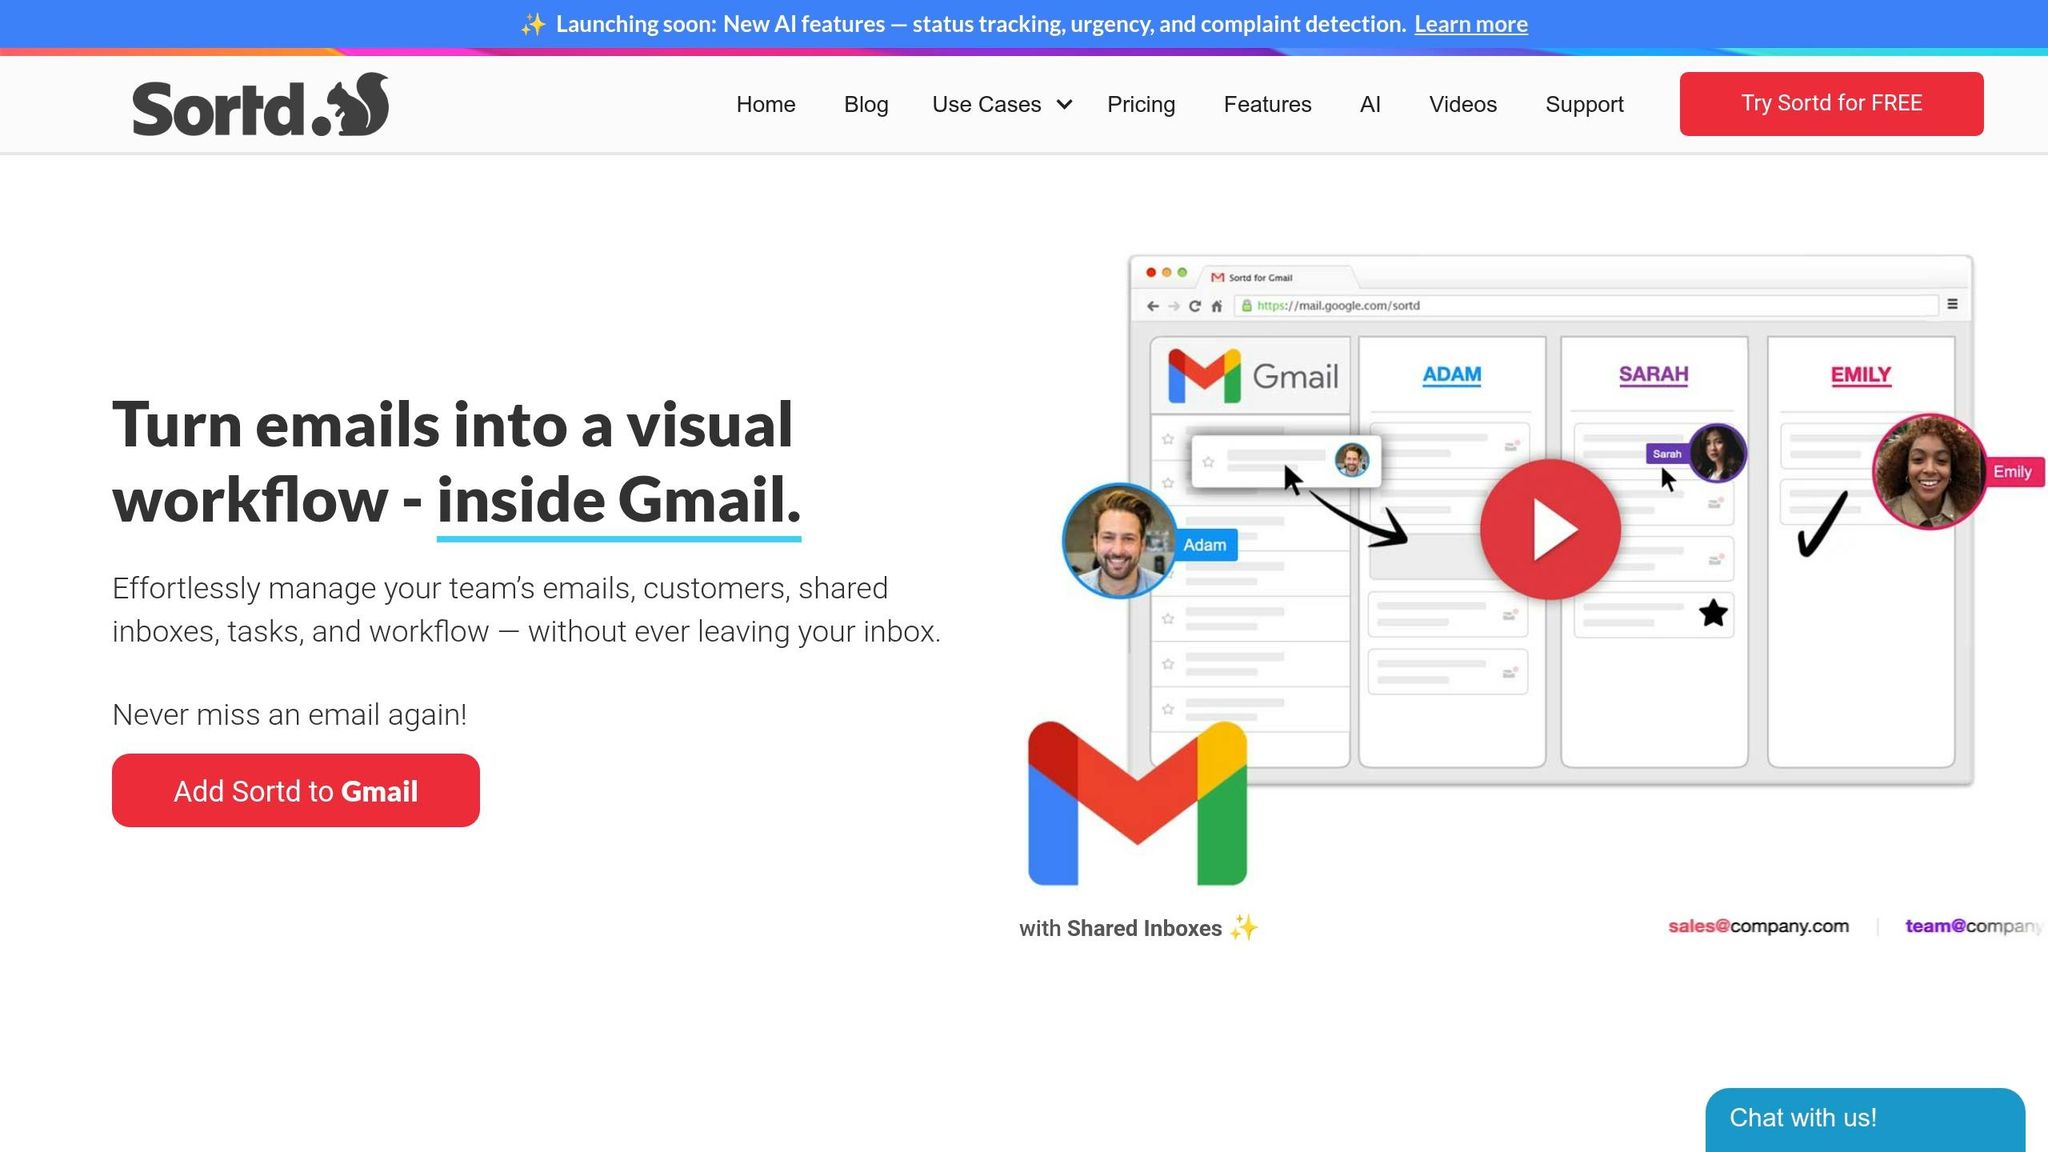Screen dimensions: 2048x1152
Task: Click Adam's profile photo
Action: pyautogui.click(x=1119, y=541)
